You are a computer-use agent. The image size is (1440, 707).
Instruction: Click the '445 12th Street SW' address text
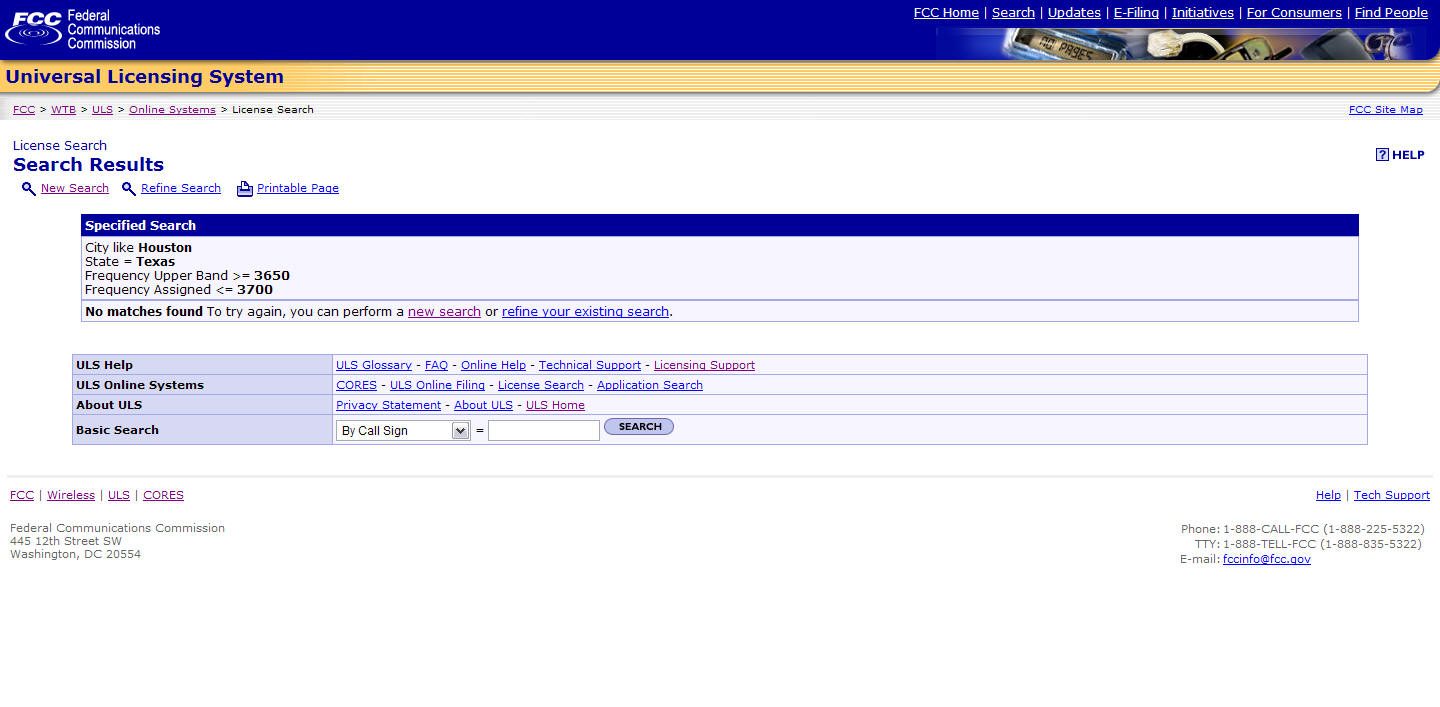point(66,541)
